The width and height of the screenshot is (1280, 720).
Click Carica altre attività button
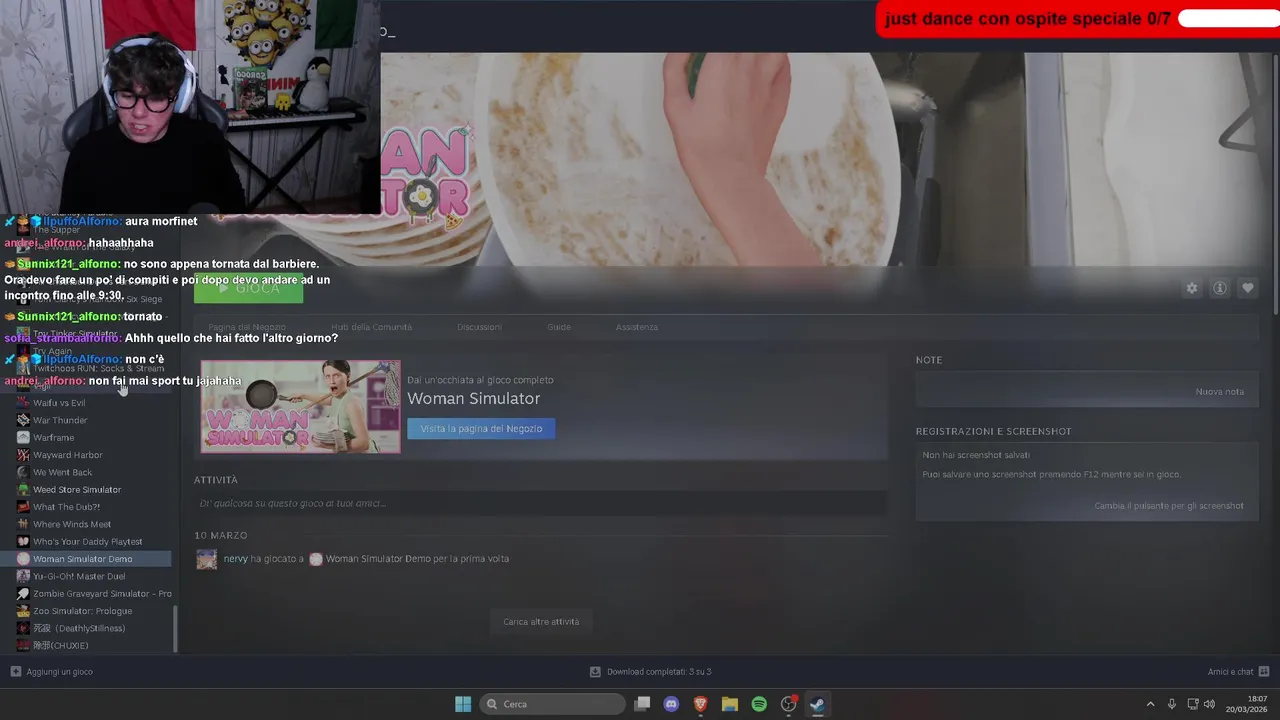coord(541,621)
